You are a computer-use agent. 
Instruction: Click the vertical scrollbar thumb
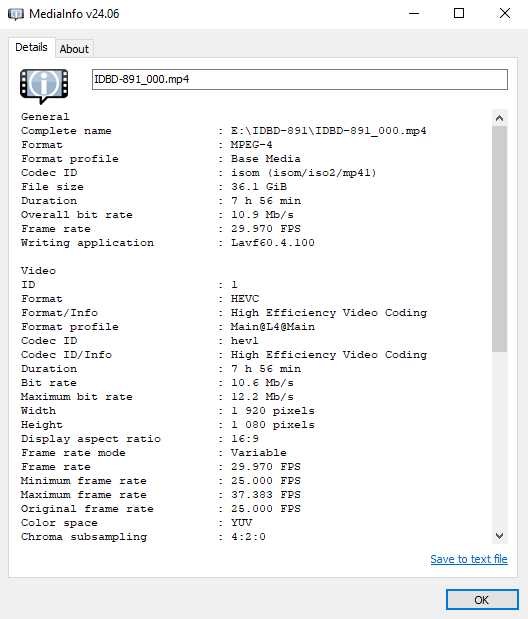click(x=500, y=239)
